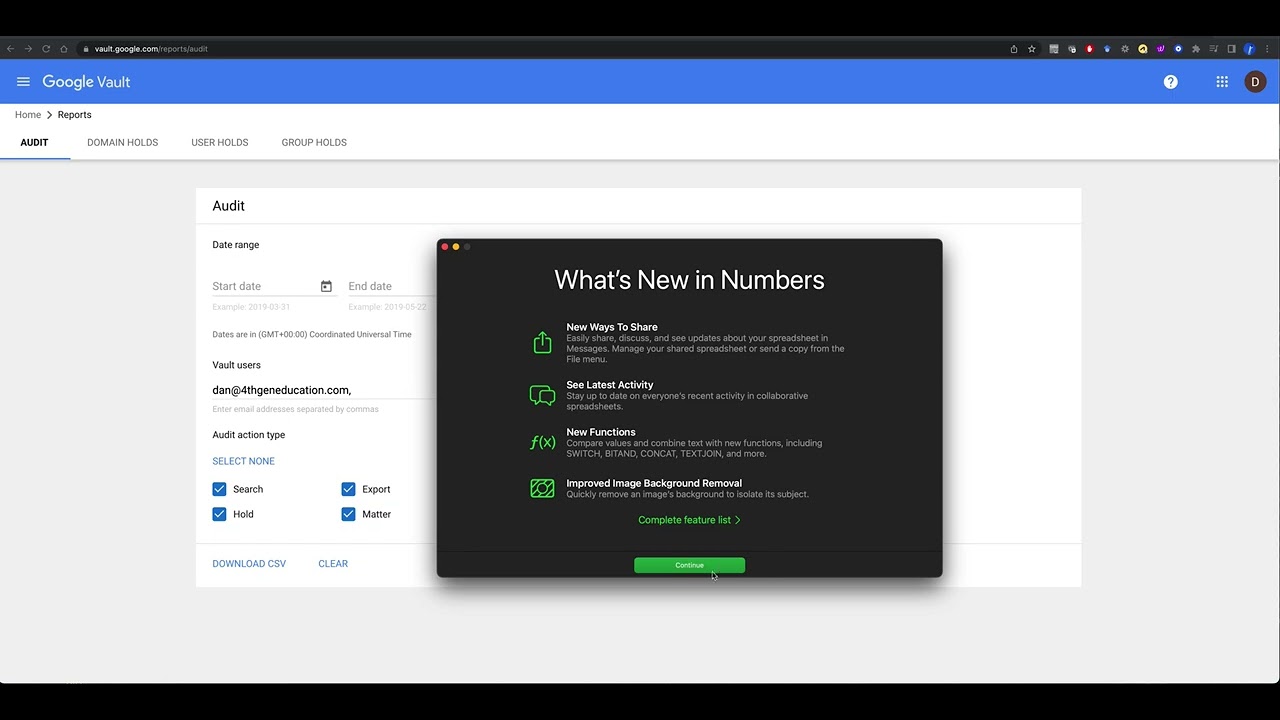Open the red hand blocker extension

click(x=1089, y=49)
